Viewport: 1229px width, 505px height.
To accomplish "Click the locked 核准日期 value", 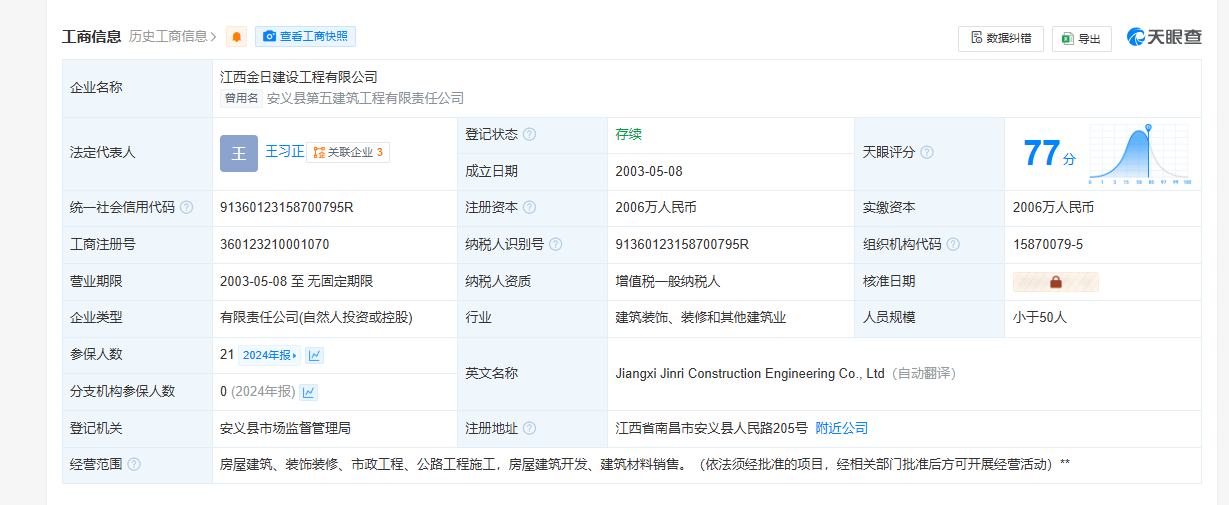I will (1056, 282).
